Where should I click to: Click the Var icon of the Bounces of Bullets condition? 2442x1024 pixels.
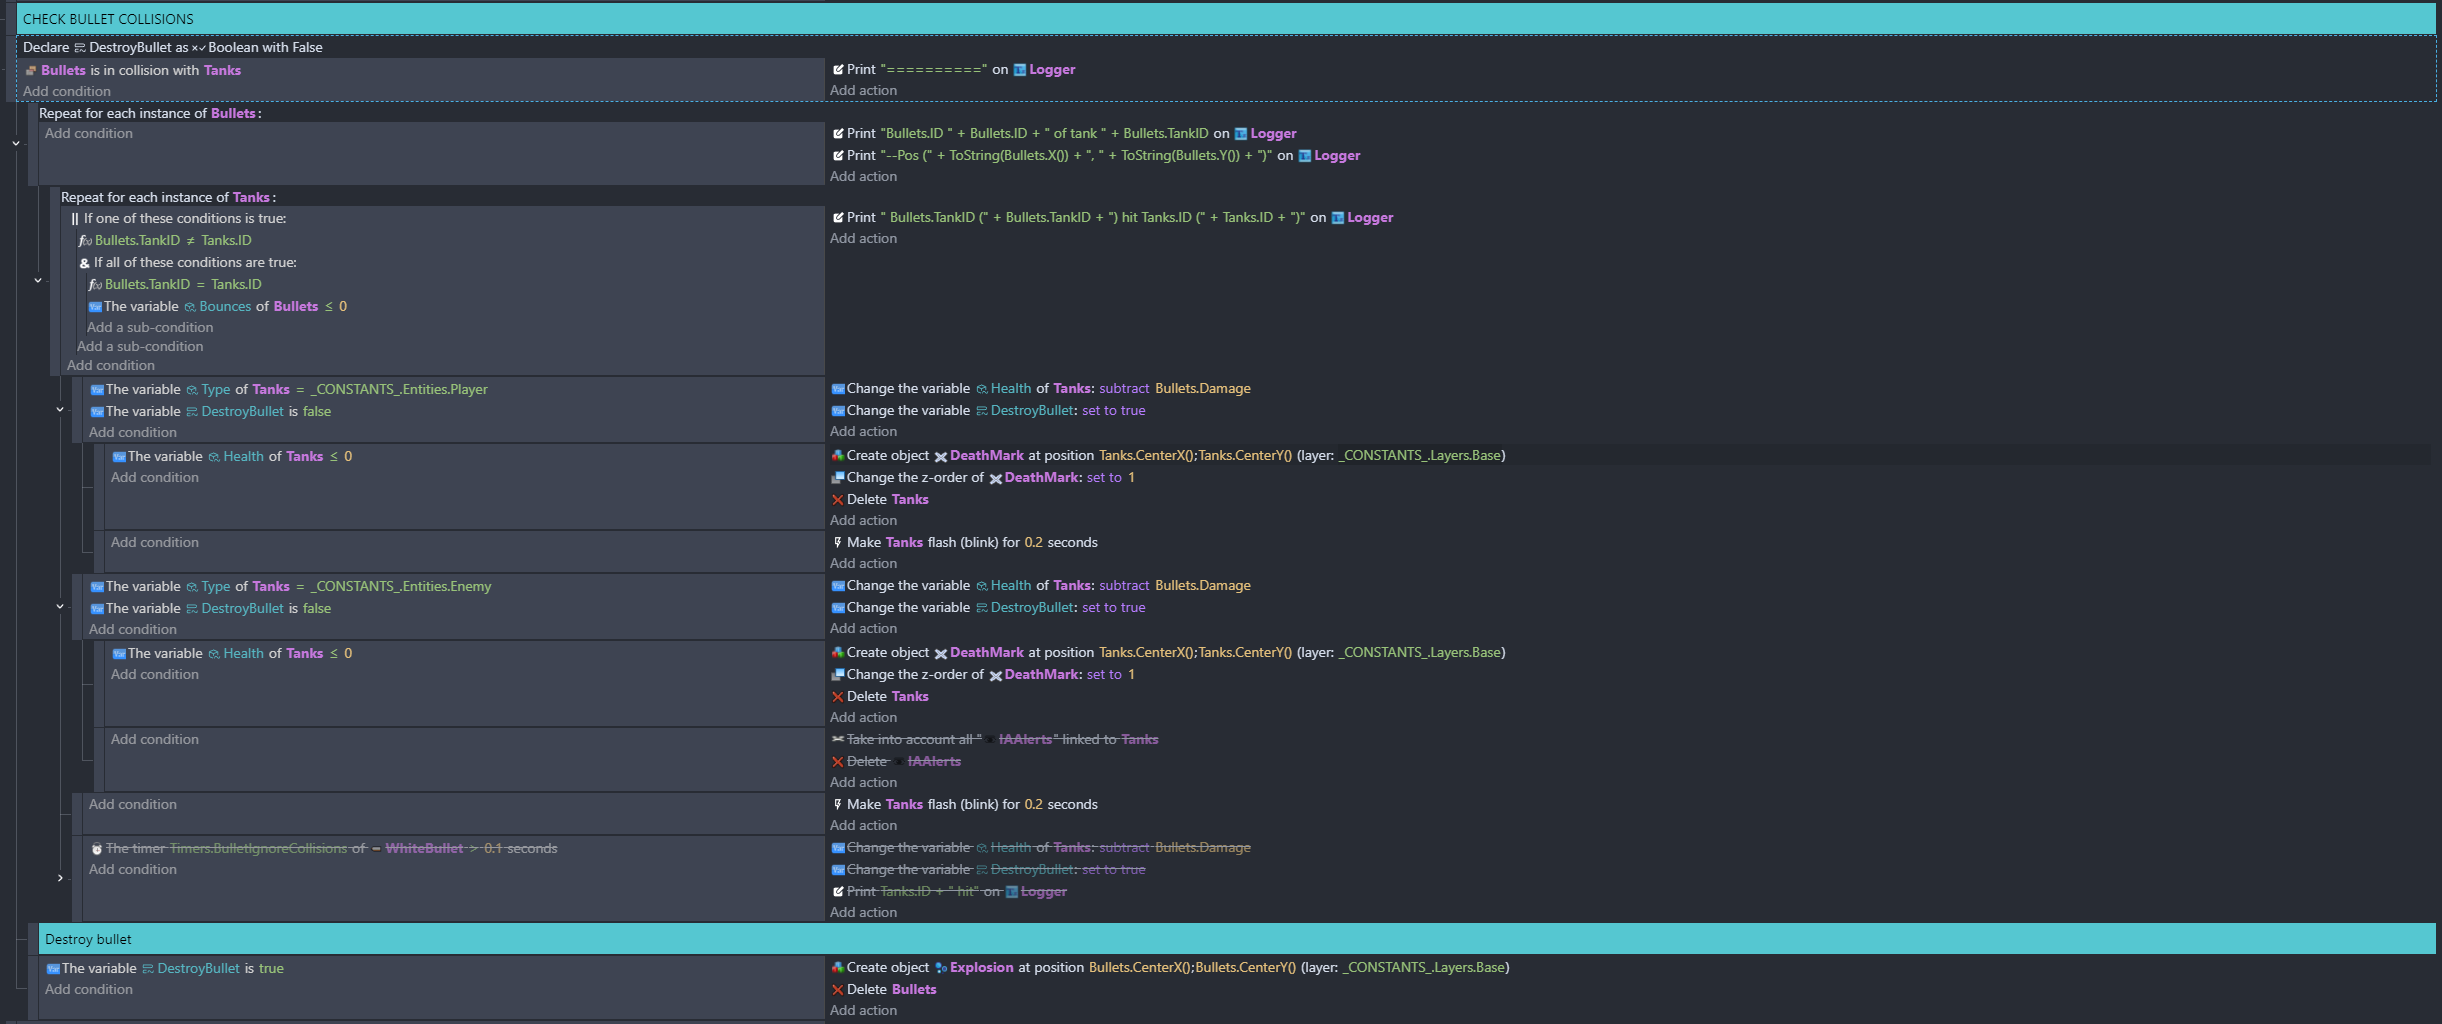(x=95, y=307)
